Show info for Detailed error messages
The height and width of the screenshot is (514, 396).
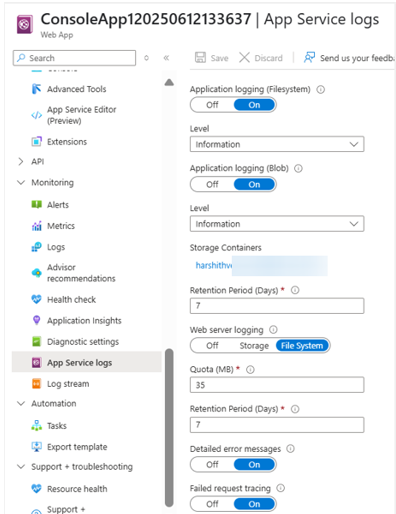point(290,449)
